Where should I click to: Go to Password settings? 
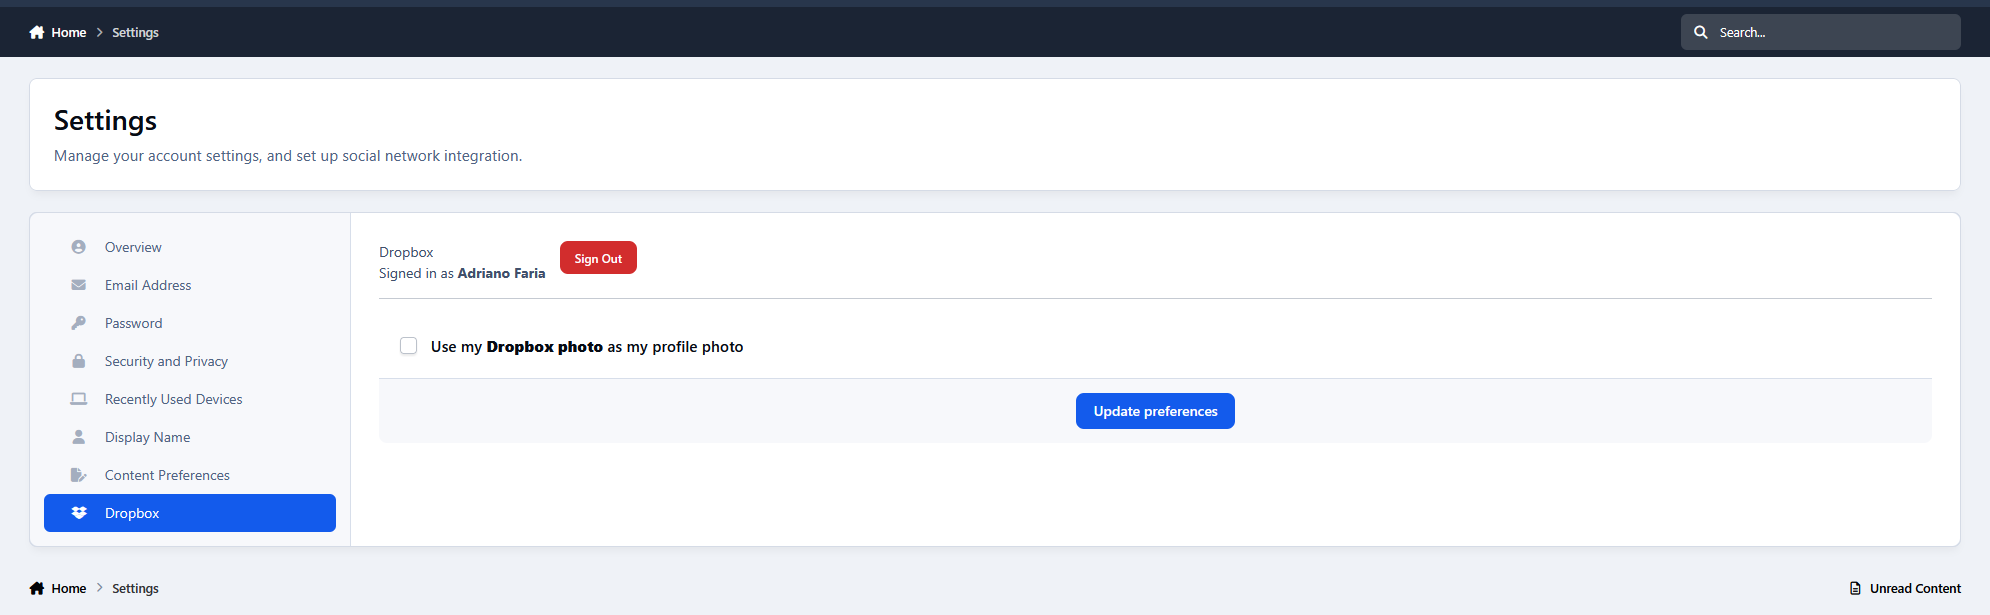(x=190, y=323)
